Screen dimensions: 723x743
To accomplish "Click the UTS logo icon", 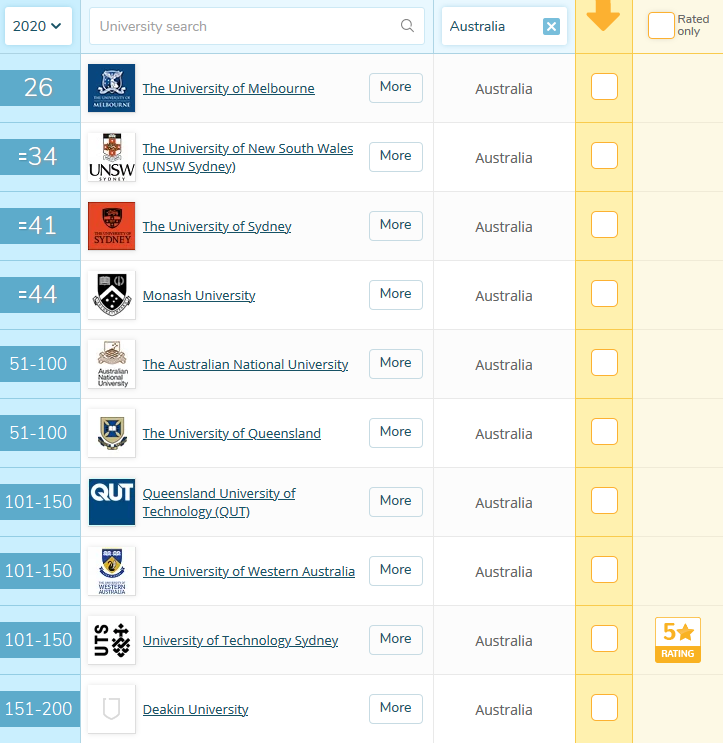I will click(111, 640).
